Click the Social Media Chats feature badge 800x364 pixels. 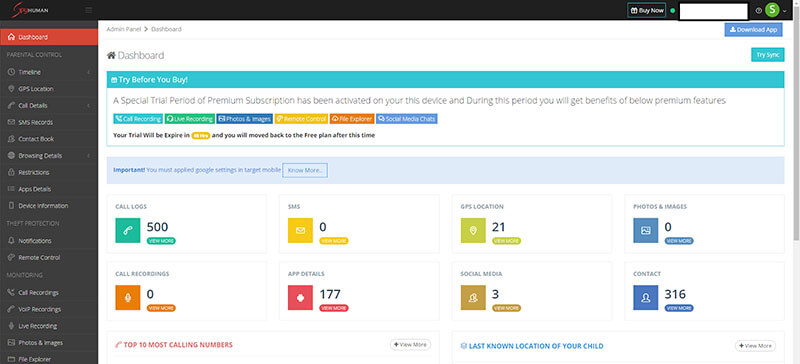407,119
